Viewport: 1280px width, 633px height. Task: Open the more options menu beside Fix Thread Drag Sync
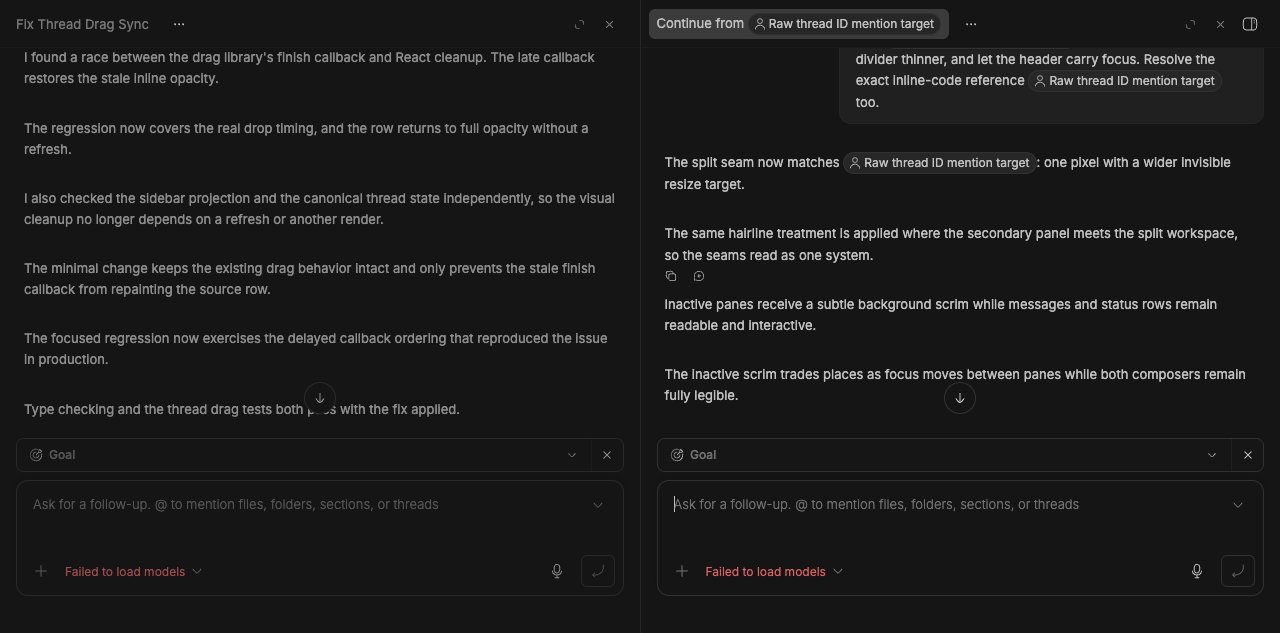[x=178, y=24]
